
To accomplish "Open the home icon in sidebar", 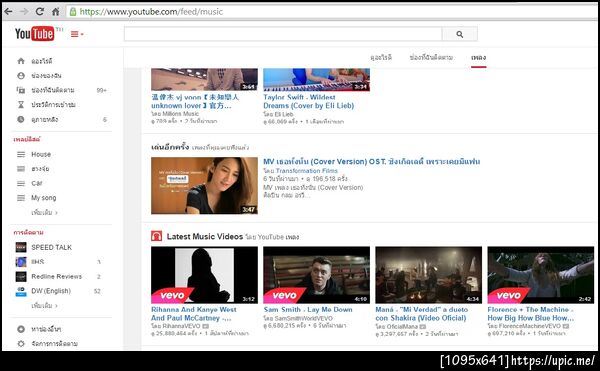I will [x=21, y=61].
